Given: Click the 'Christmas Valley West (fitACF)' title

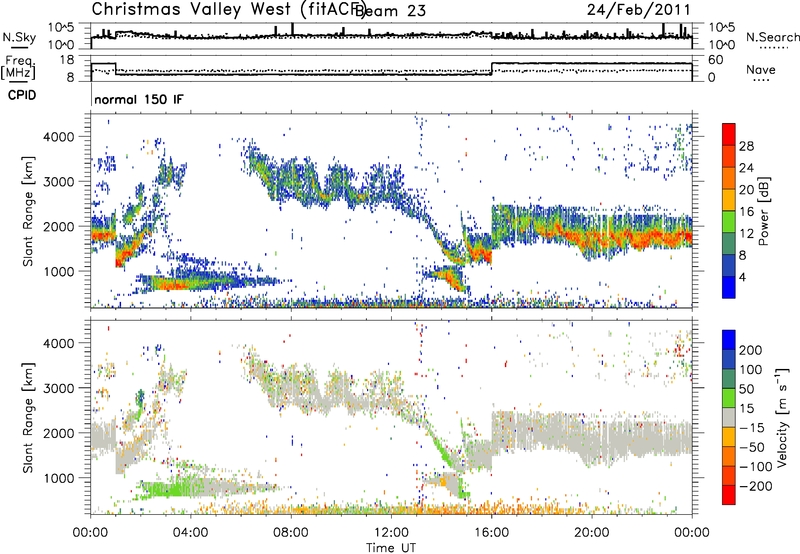Looking at the screenshot, I should point(228,9).
